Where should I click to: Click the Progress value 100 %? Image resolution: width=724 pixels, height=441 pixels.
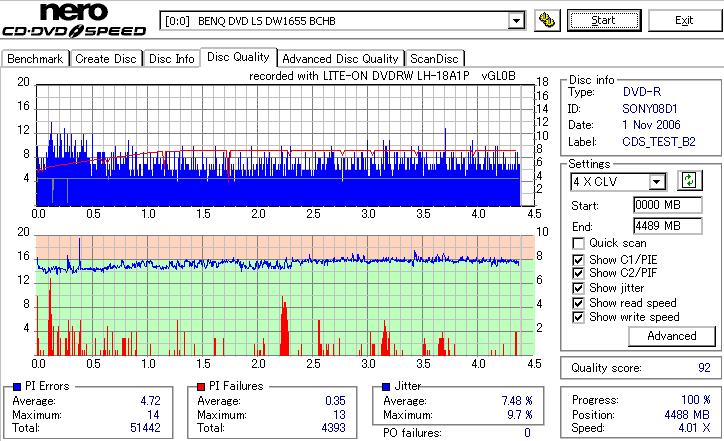tap(695, 400)
